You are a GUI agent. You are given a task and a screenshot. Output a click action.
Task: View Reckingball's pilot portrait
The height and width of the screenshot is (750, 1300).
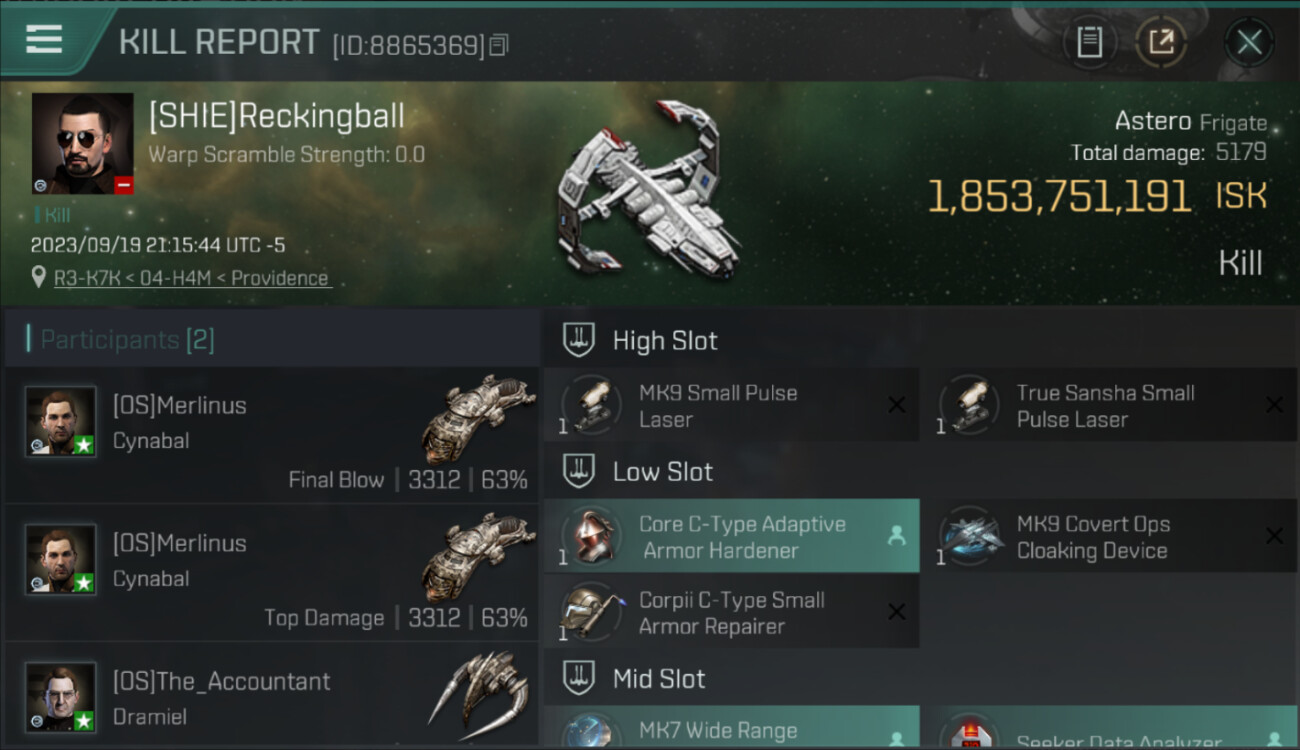point(82,143)
